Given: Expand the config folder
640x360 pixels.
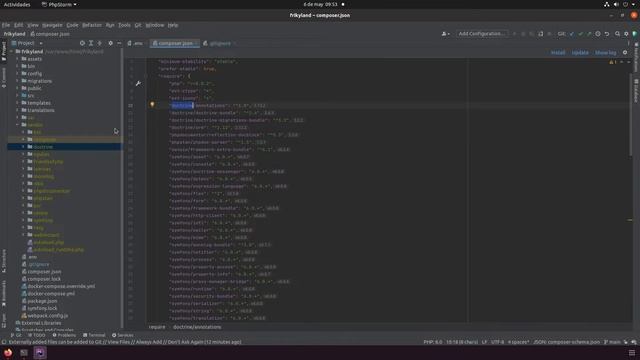Looking at the screenshot, I should click(x=18, y=73).
